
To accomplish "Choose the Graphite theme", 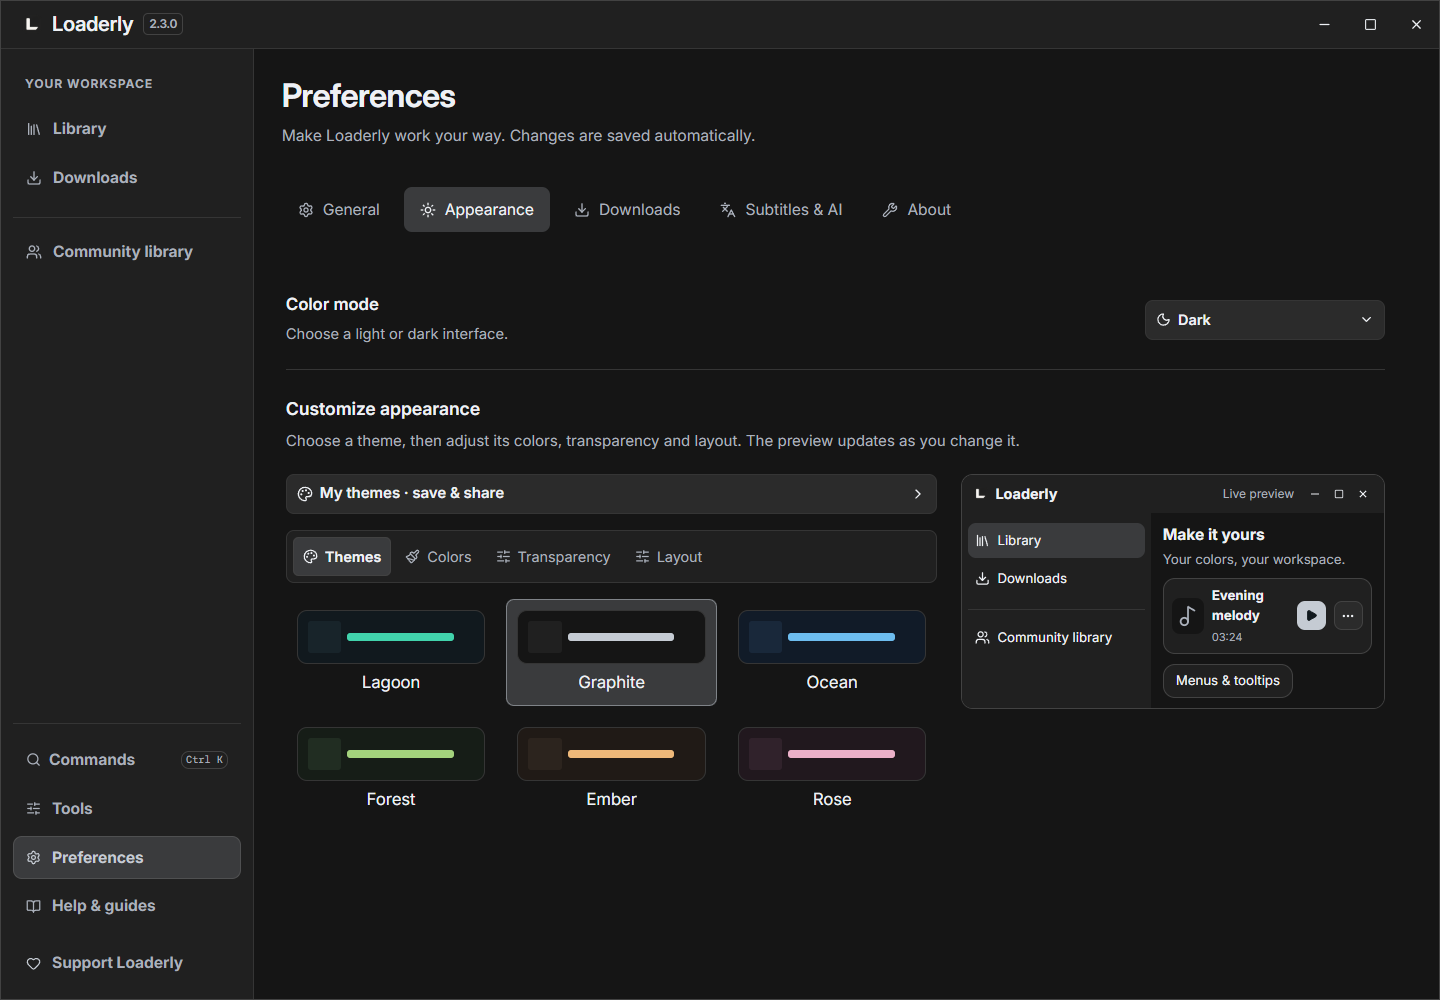I will (611, 653).
